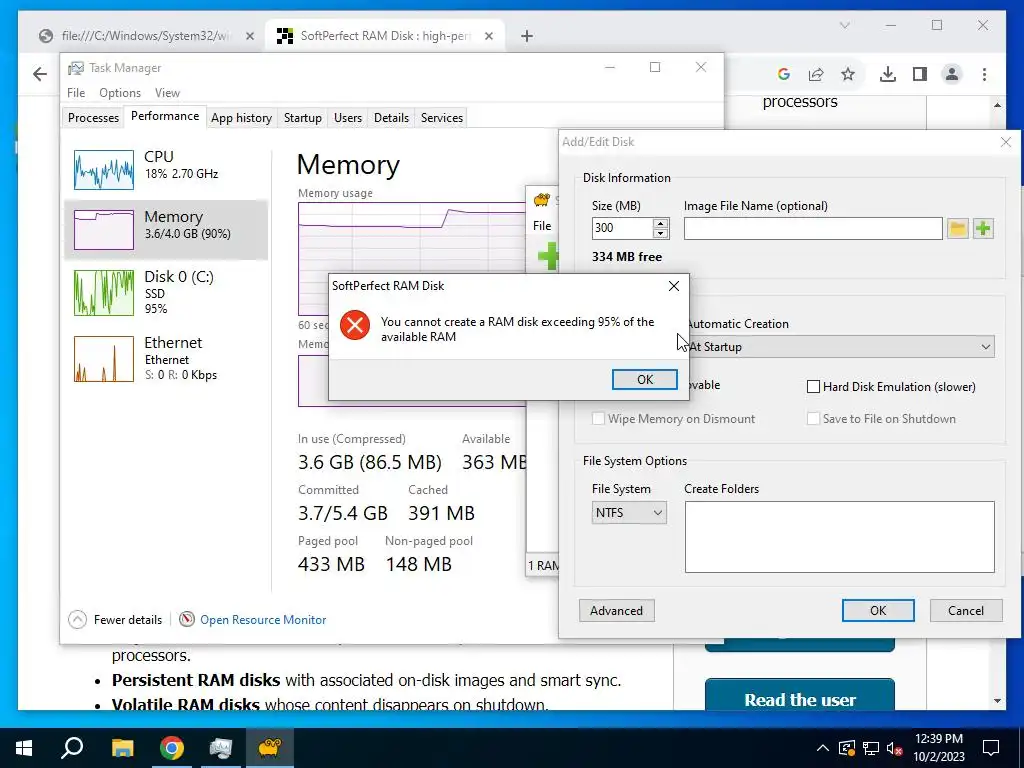Toggle Chrome side panel icon

click(920, 74)
